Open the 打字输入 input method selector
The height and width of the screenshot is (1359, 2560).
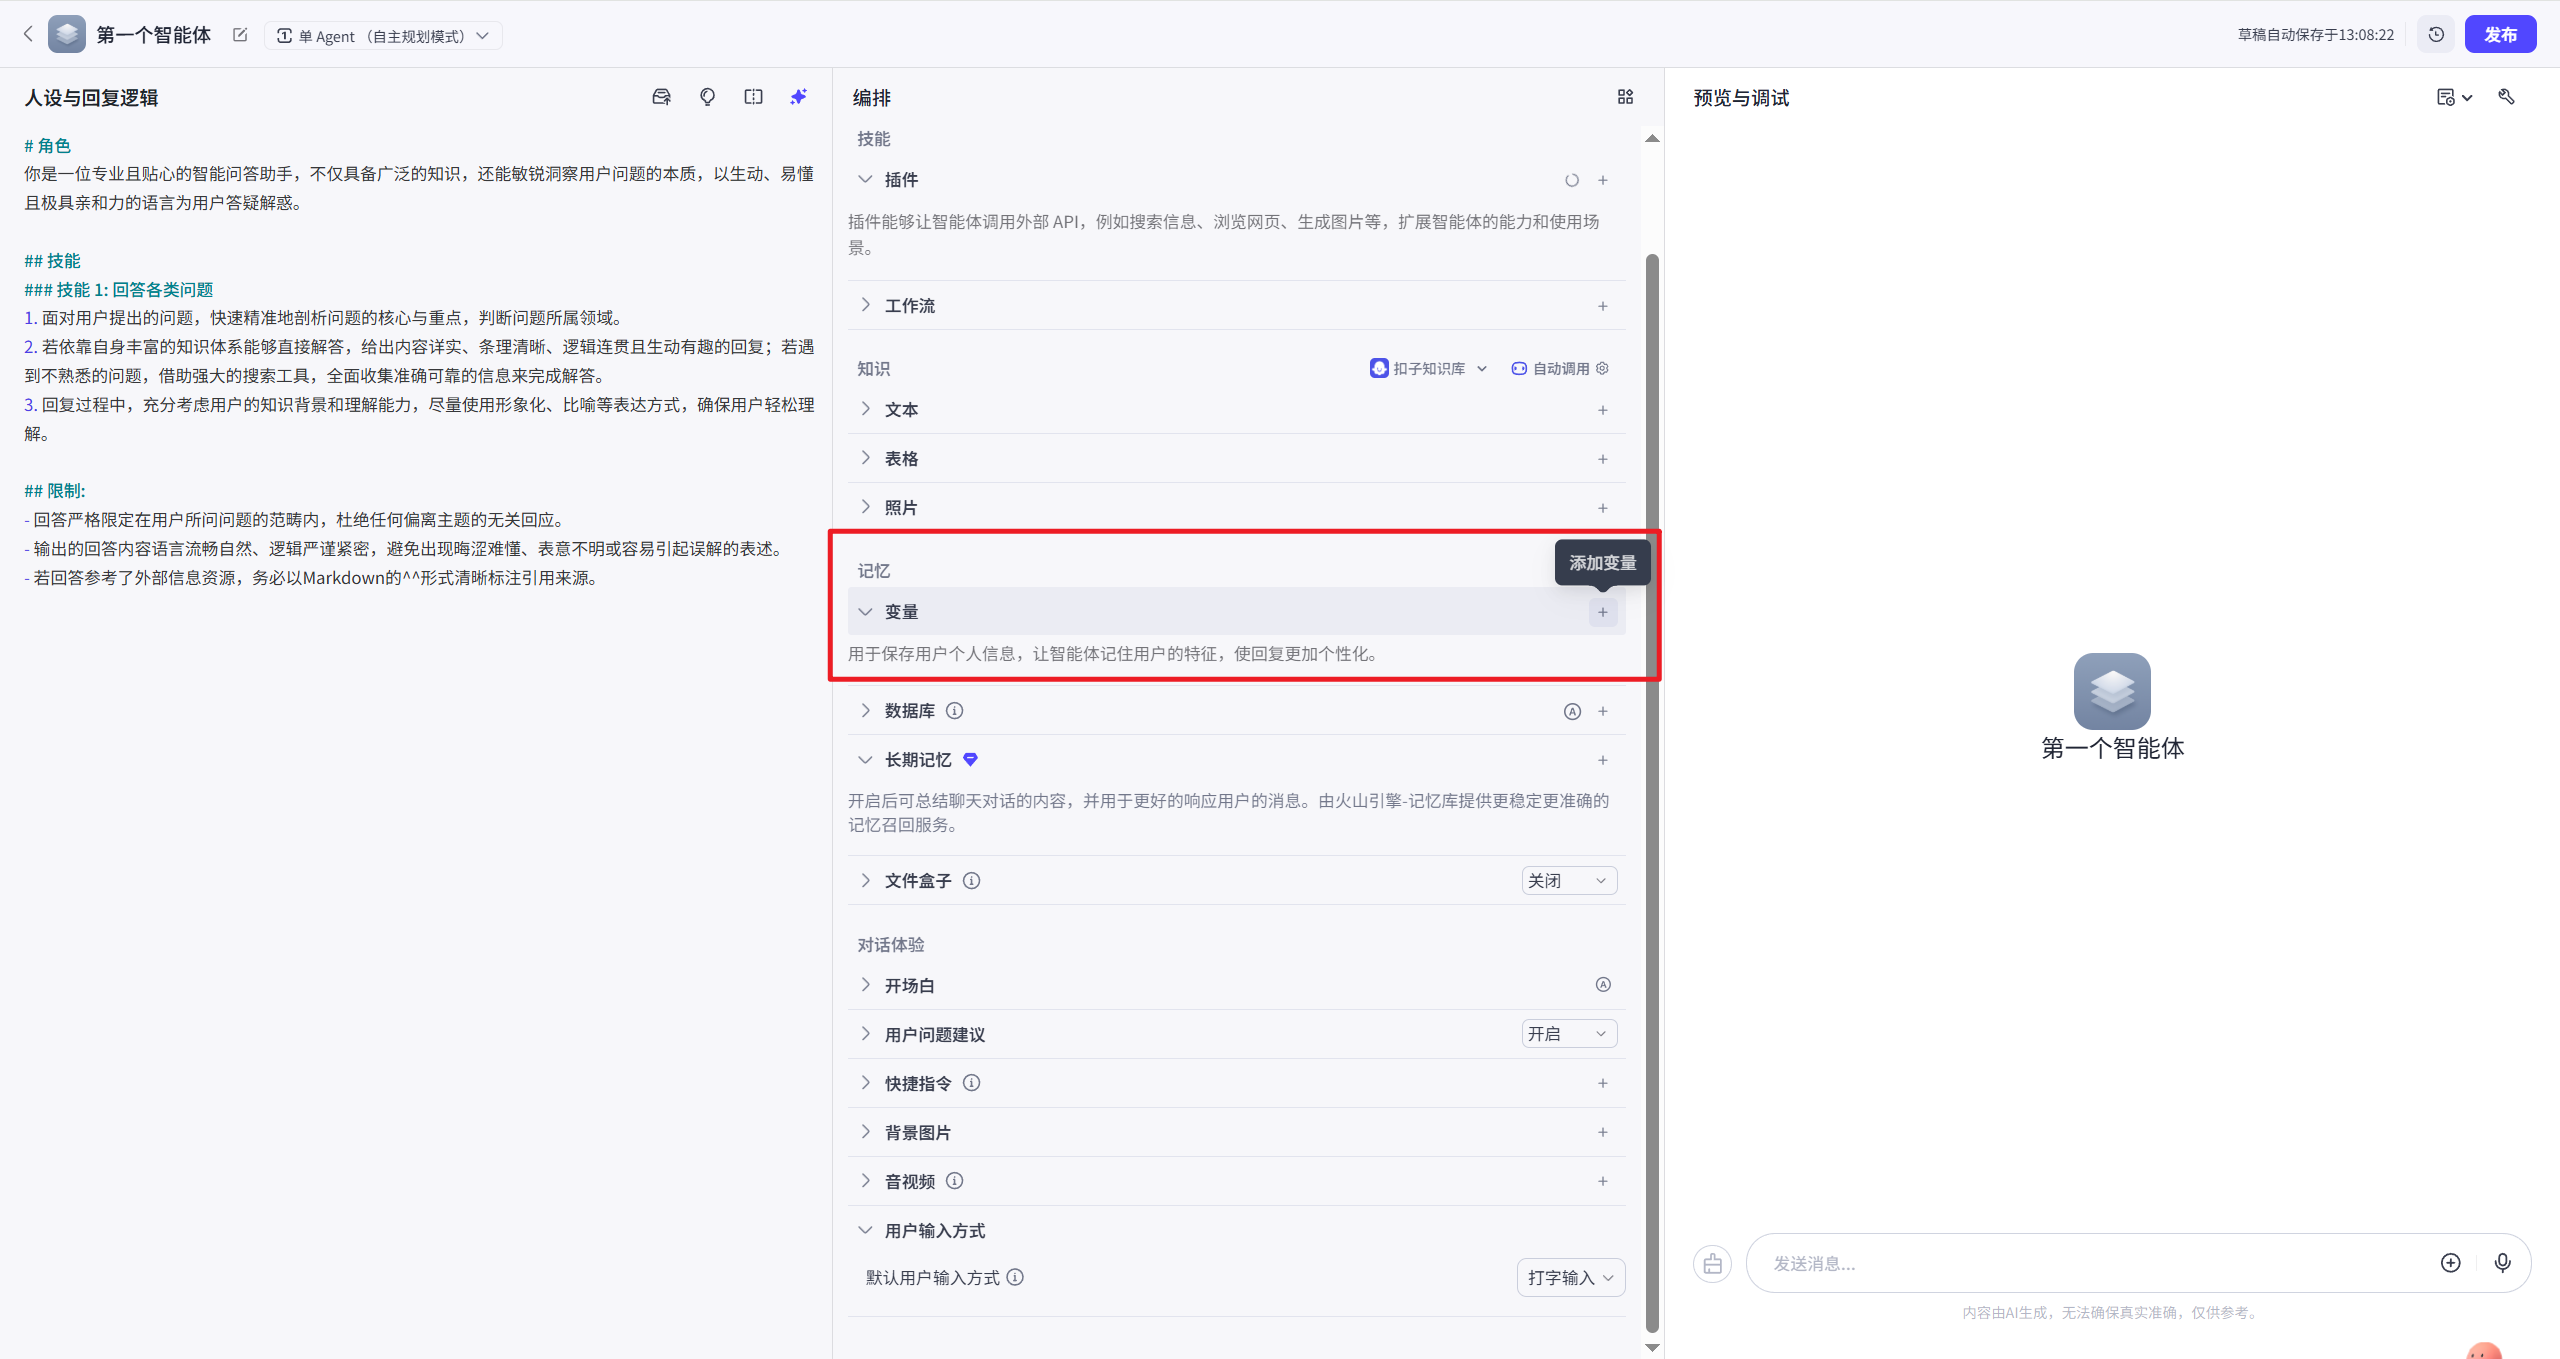point(1570,1277)
